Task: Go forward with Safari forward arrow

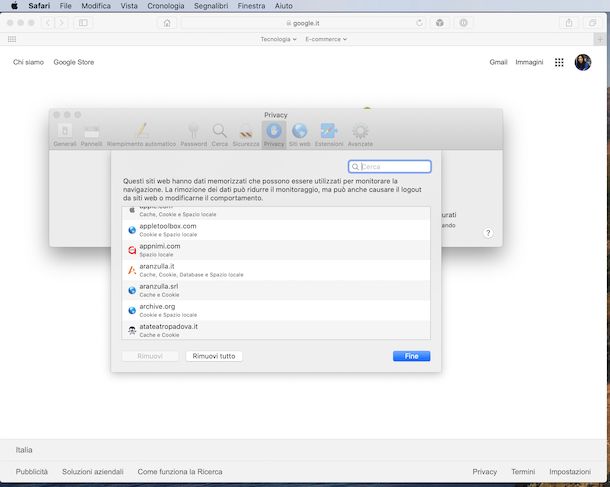Action: point(61,23)
